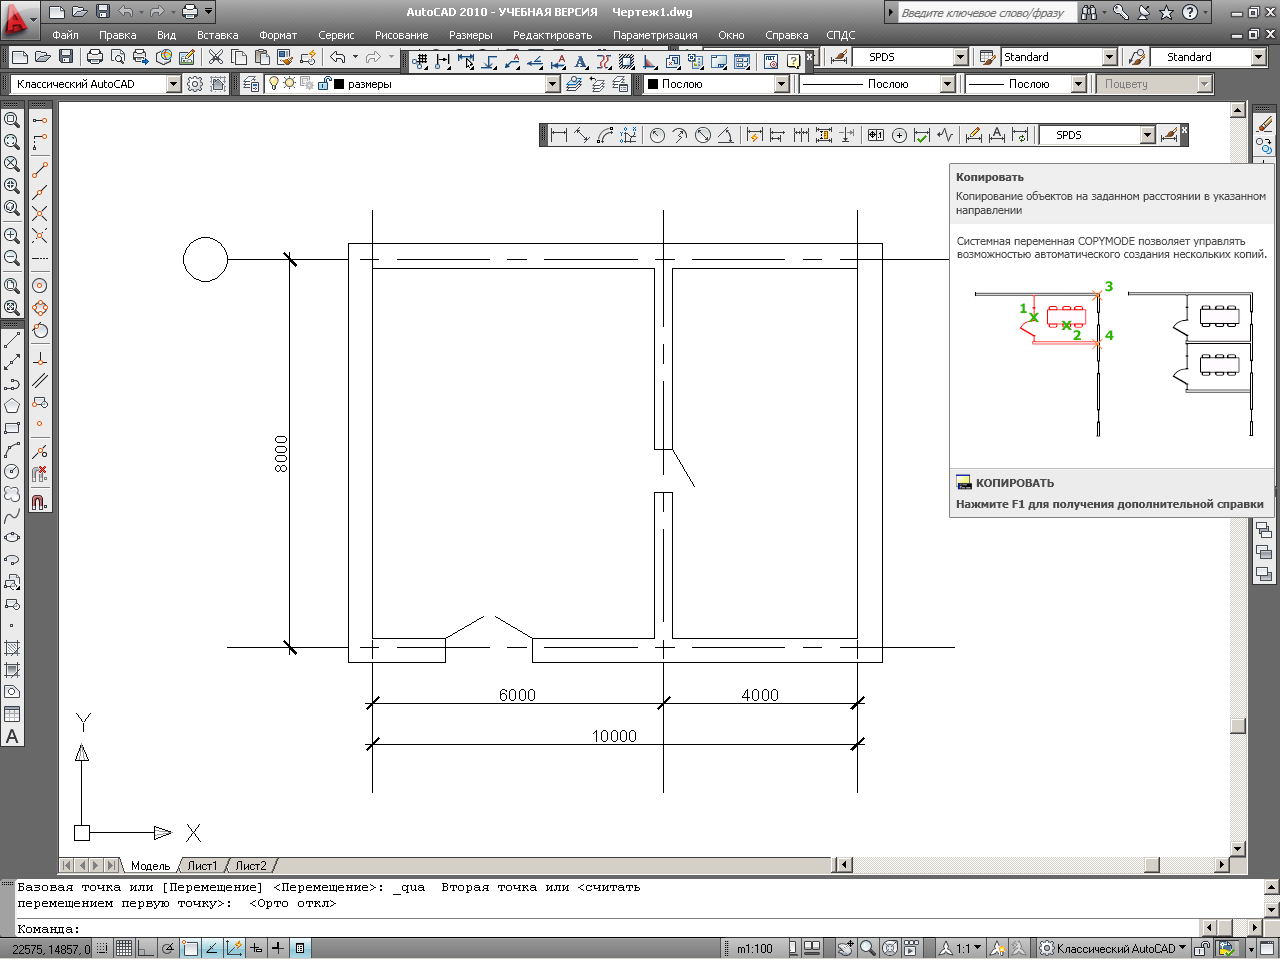Open the Вставка menu
The image size is (1280, 960).
(x=217, y=35)
